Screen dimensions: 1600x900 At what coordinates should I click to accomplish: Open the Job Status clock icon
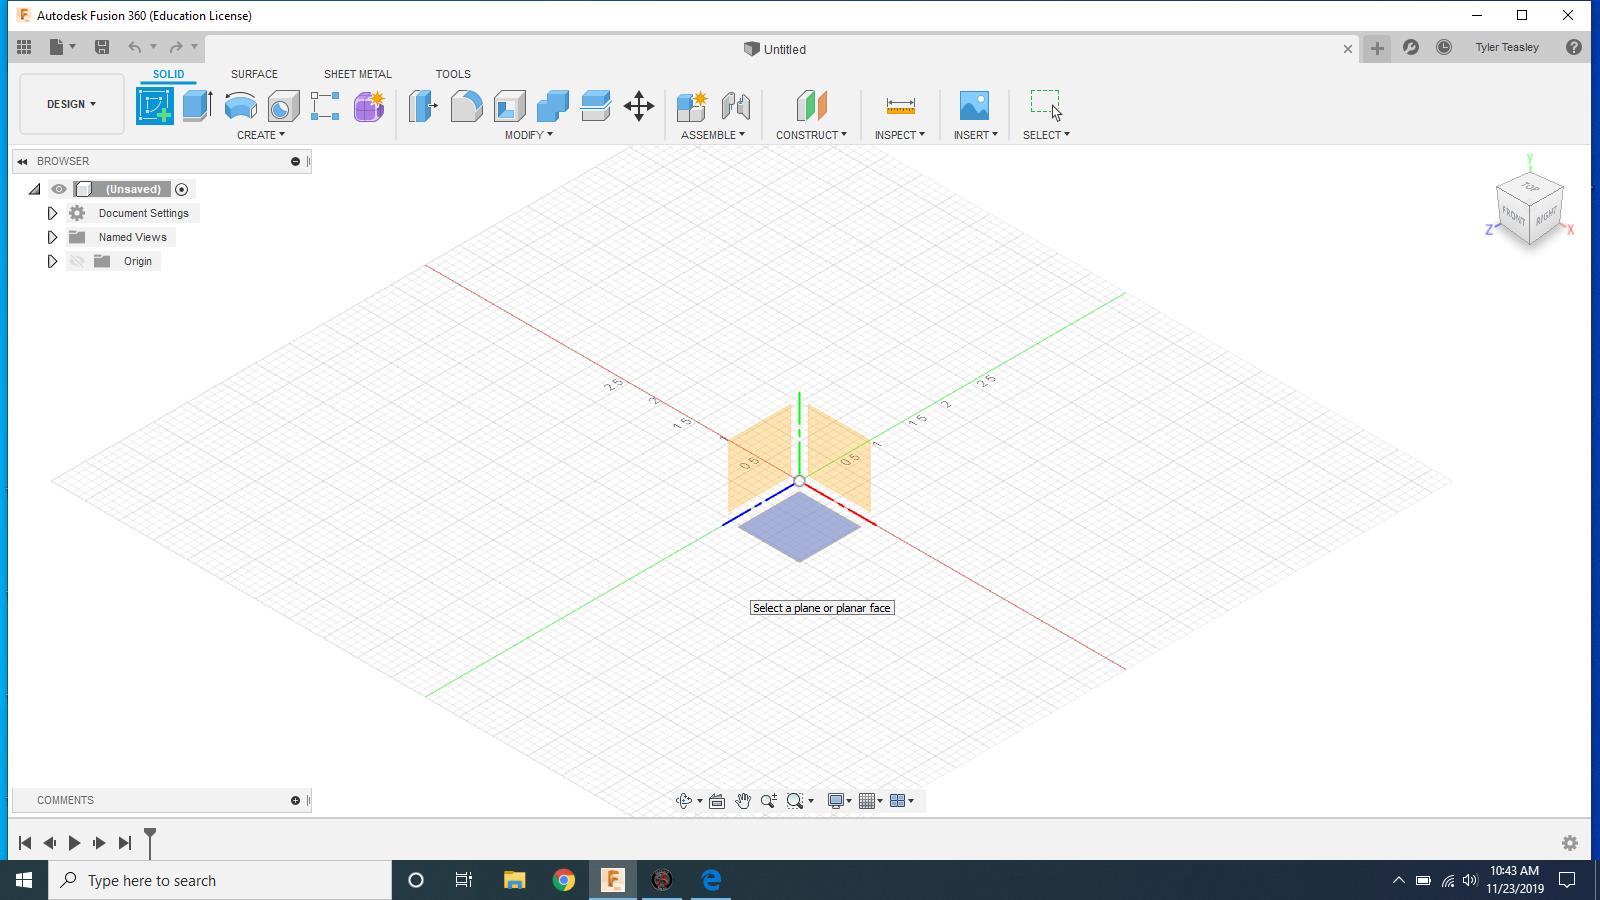[1444, 47]
